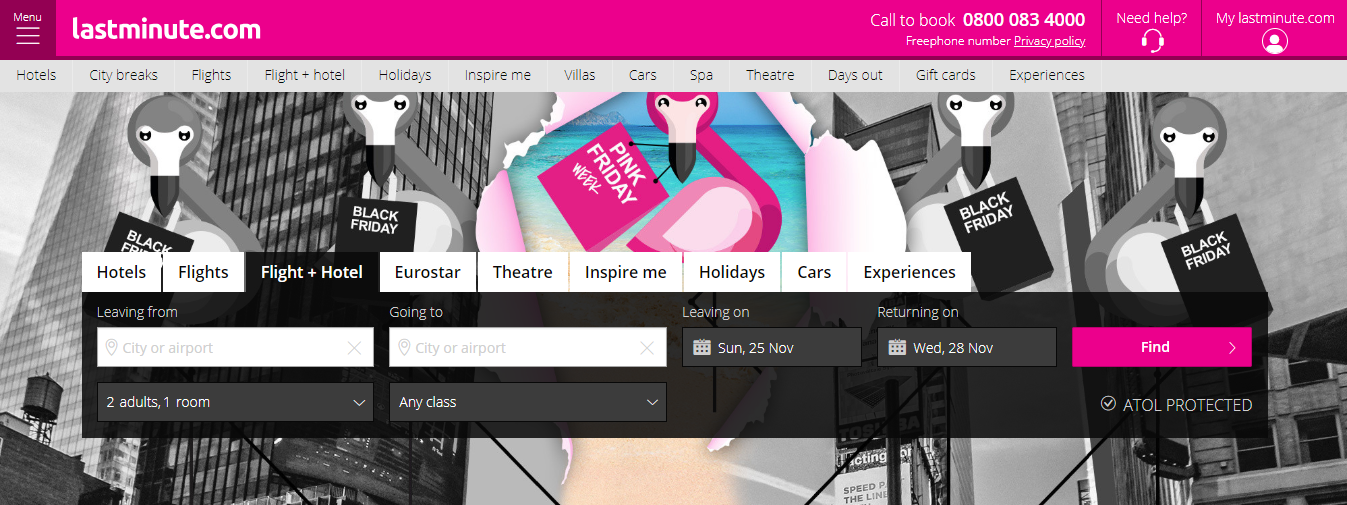
Task: Click the pink Find button
Action: click(x=1162, y=347)
